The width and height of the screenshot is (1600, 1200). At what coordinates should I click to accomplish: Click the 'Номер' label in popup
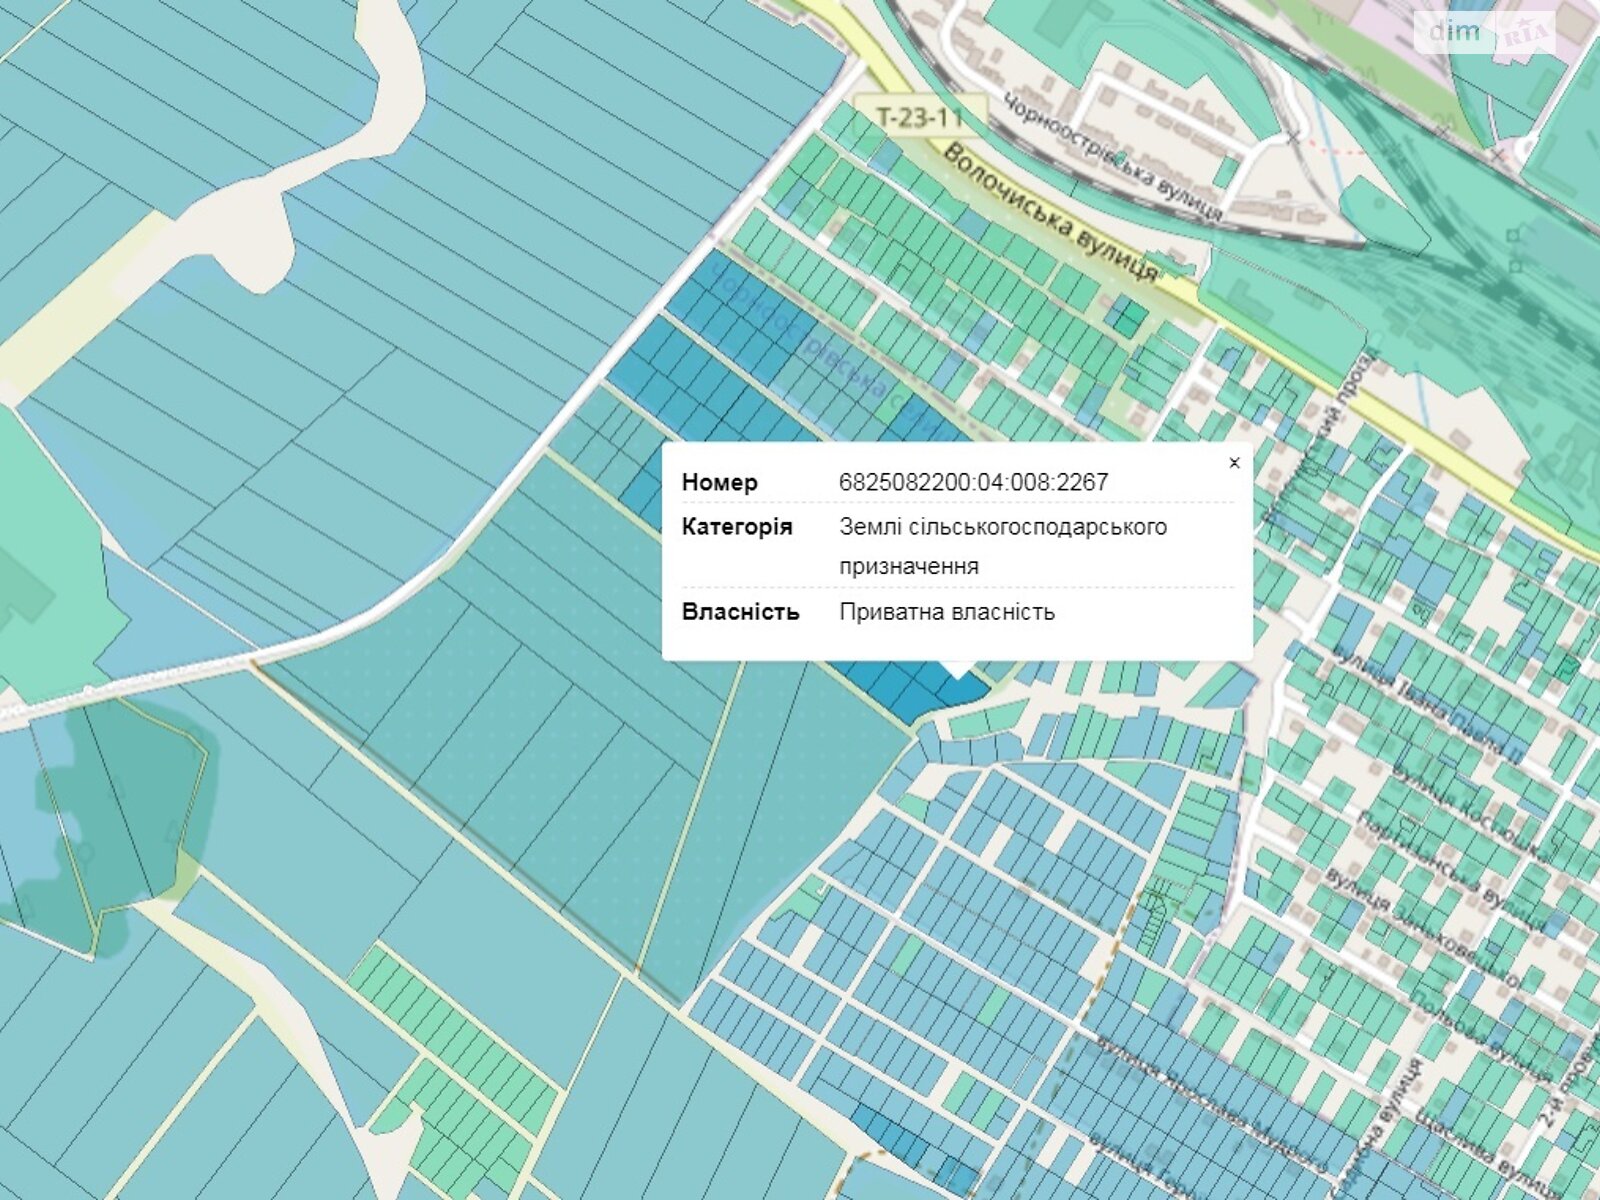(x=719, y=482)
